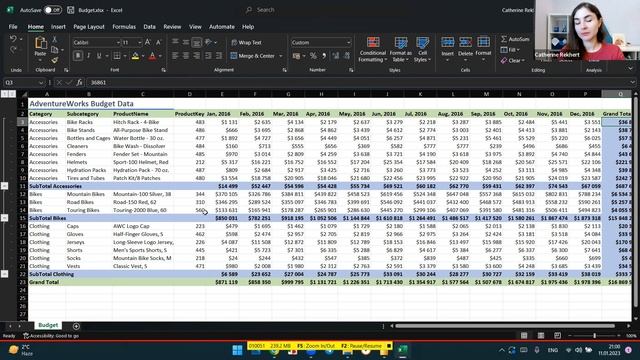Click Insert Function fx icon

point(80,82)
